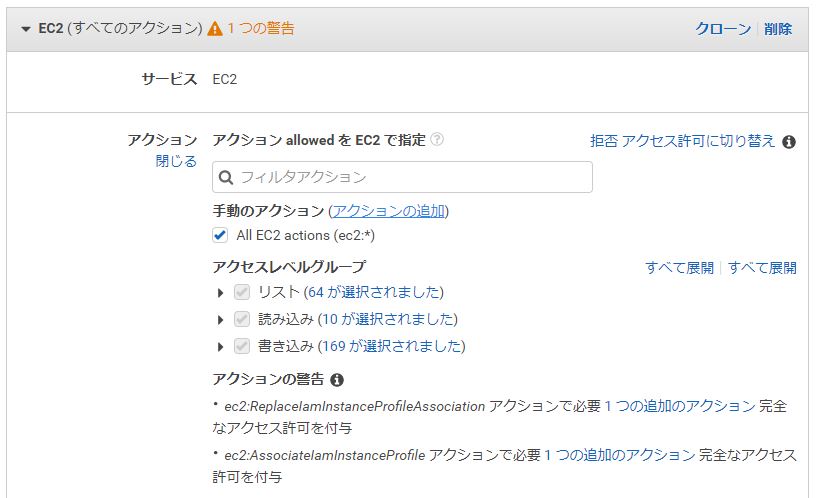The height and width of the screenshot is (498, 821).
Task: Click the 閉じる link under アクション
Action: point(176,161)
